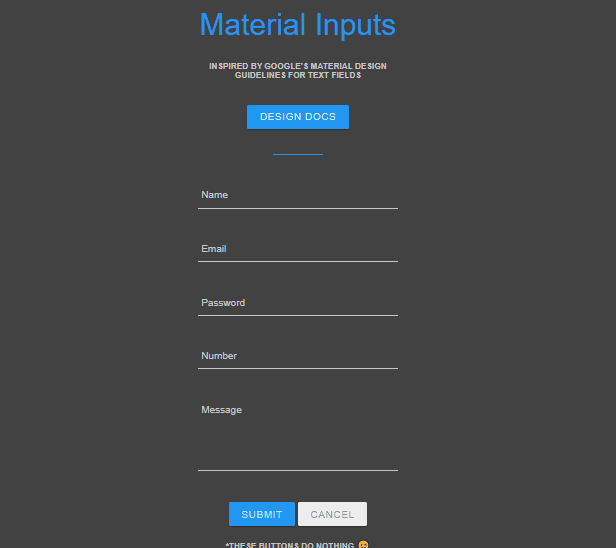This screenshot has width=616, height=548.
Task: Click the floating Number label text
Action: tap(219, 356)
